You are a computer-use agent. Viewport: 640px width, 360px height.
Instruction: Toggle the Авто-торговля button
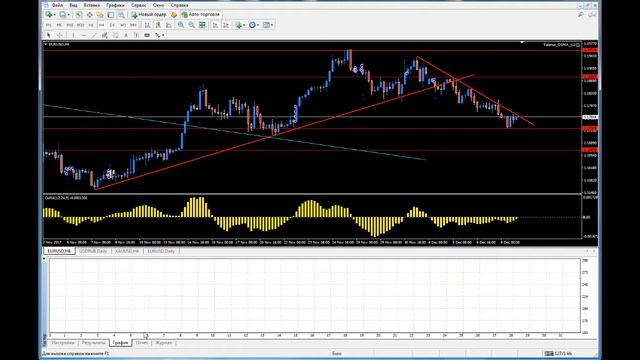click(x=201, y=15)
